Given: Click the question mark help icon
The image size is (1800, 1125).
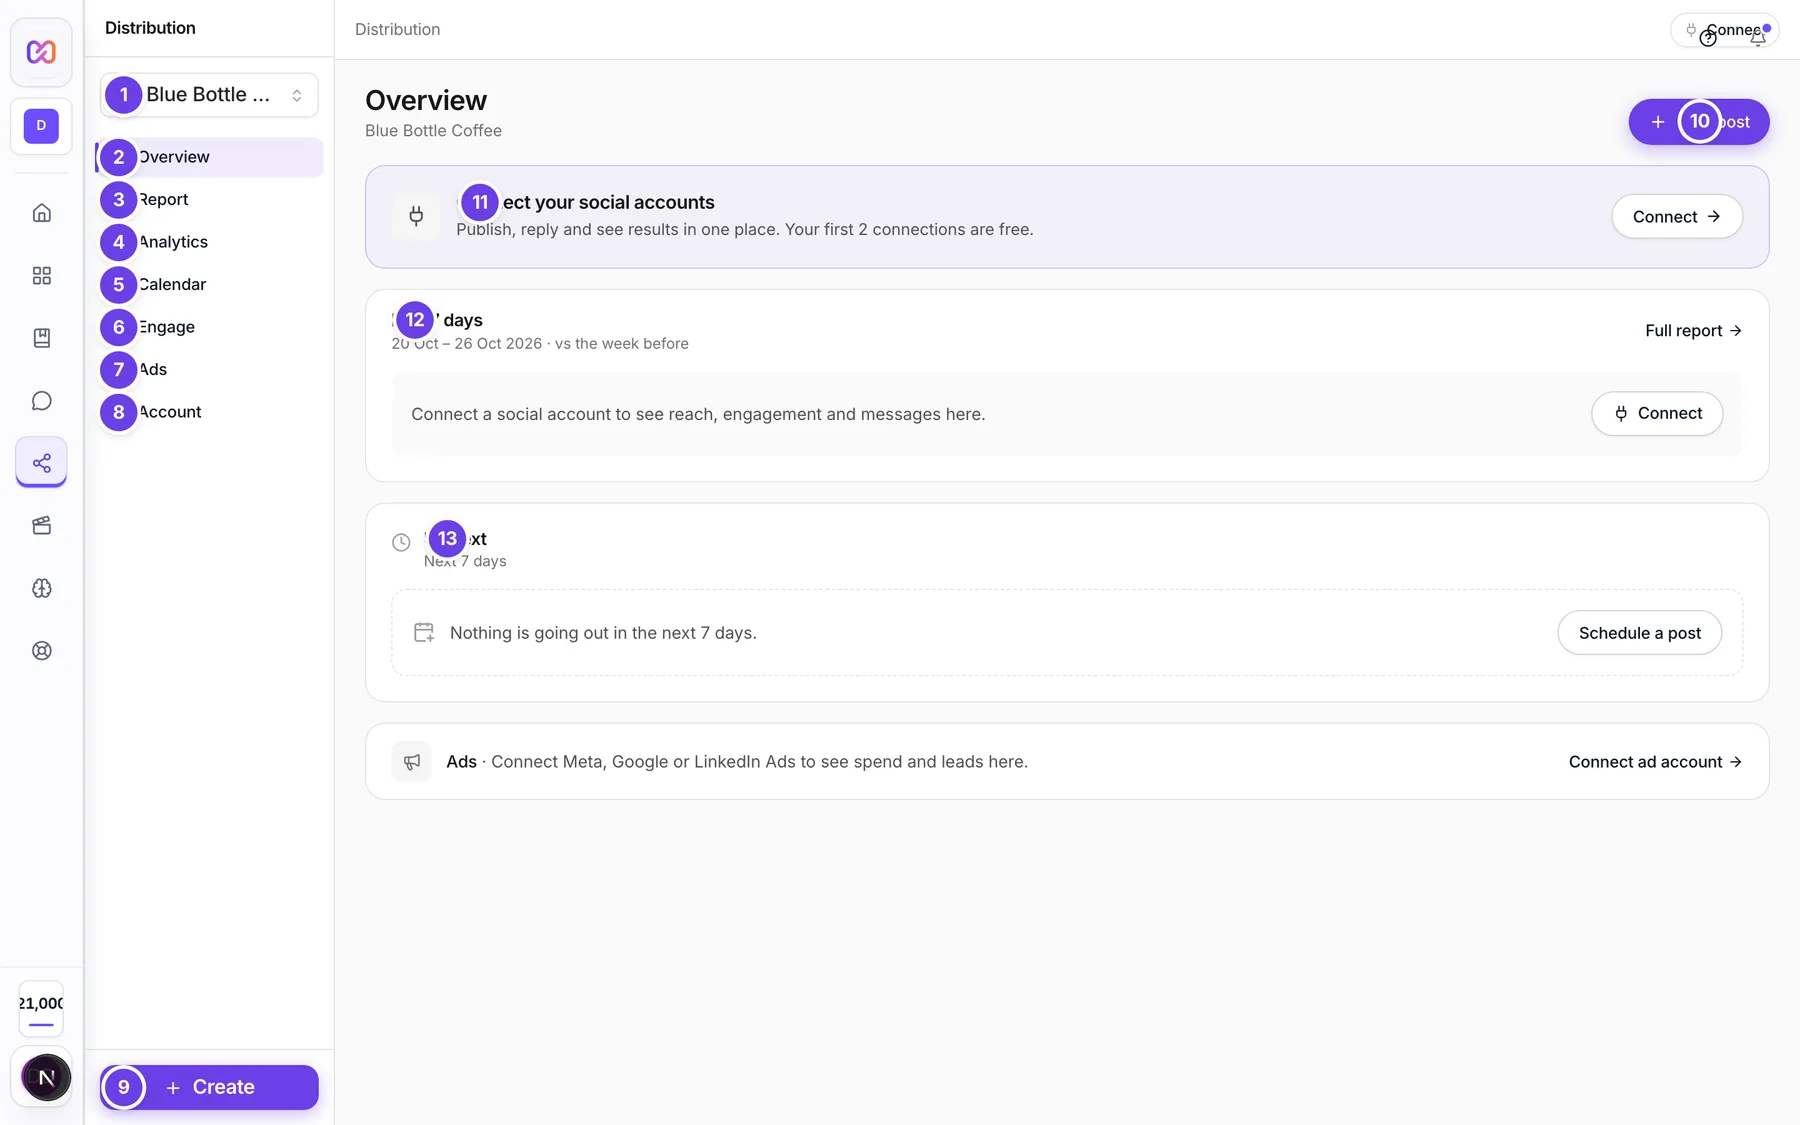Looking at the screenshot, I should pyautogui.click(x=1708, y=38).
